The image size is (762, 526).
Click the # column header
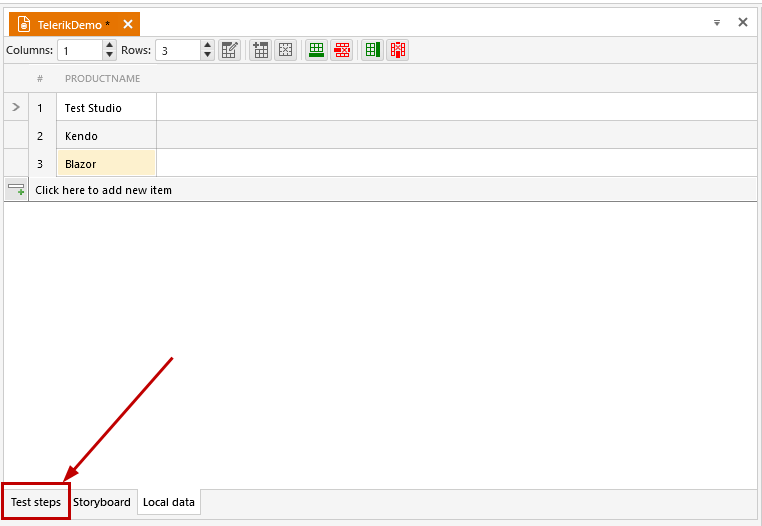pos(40,79)
